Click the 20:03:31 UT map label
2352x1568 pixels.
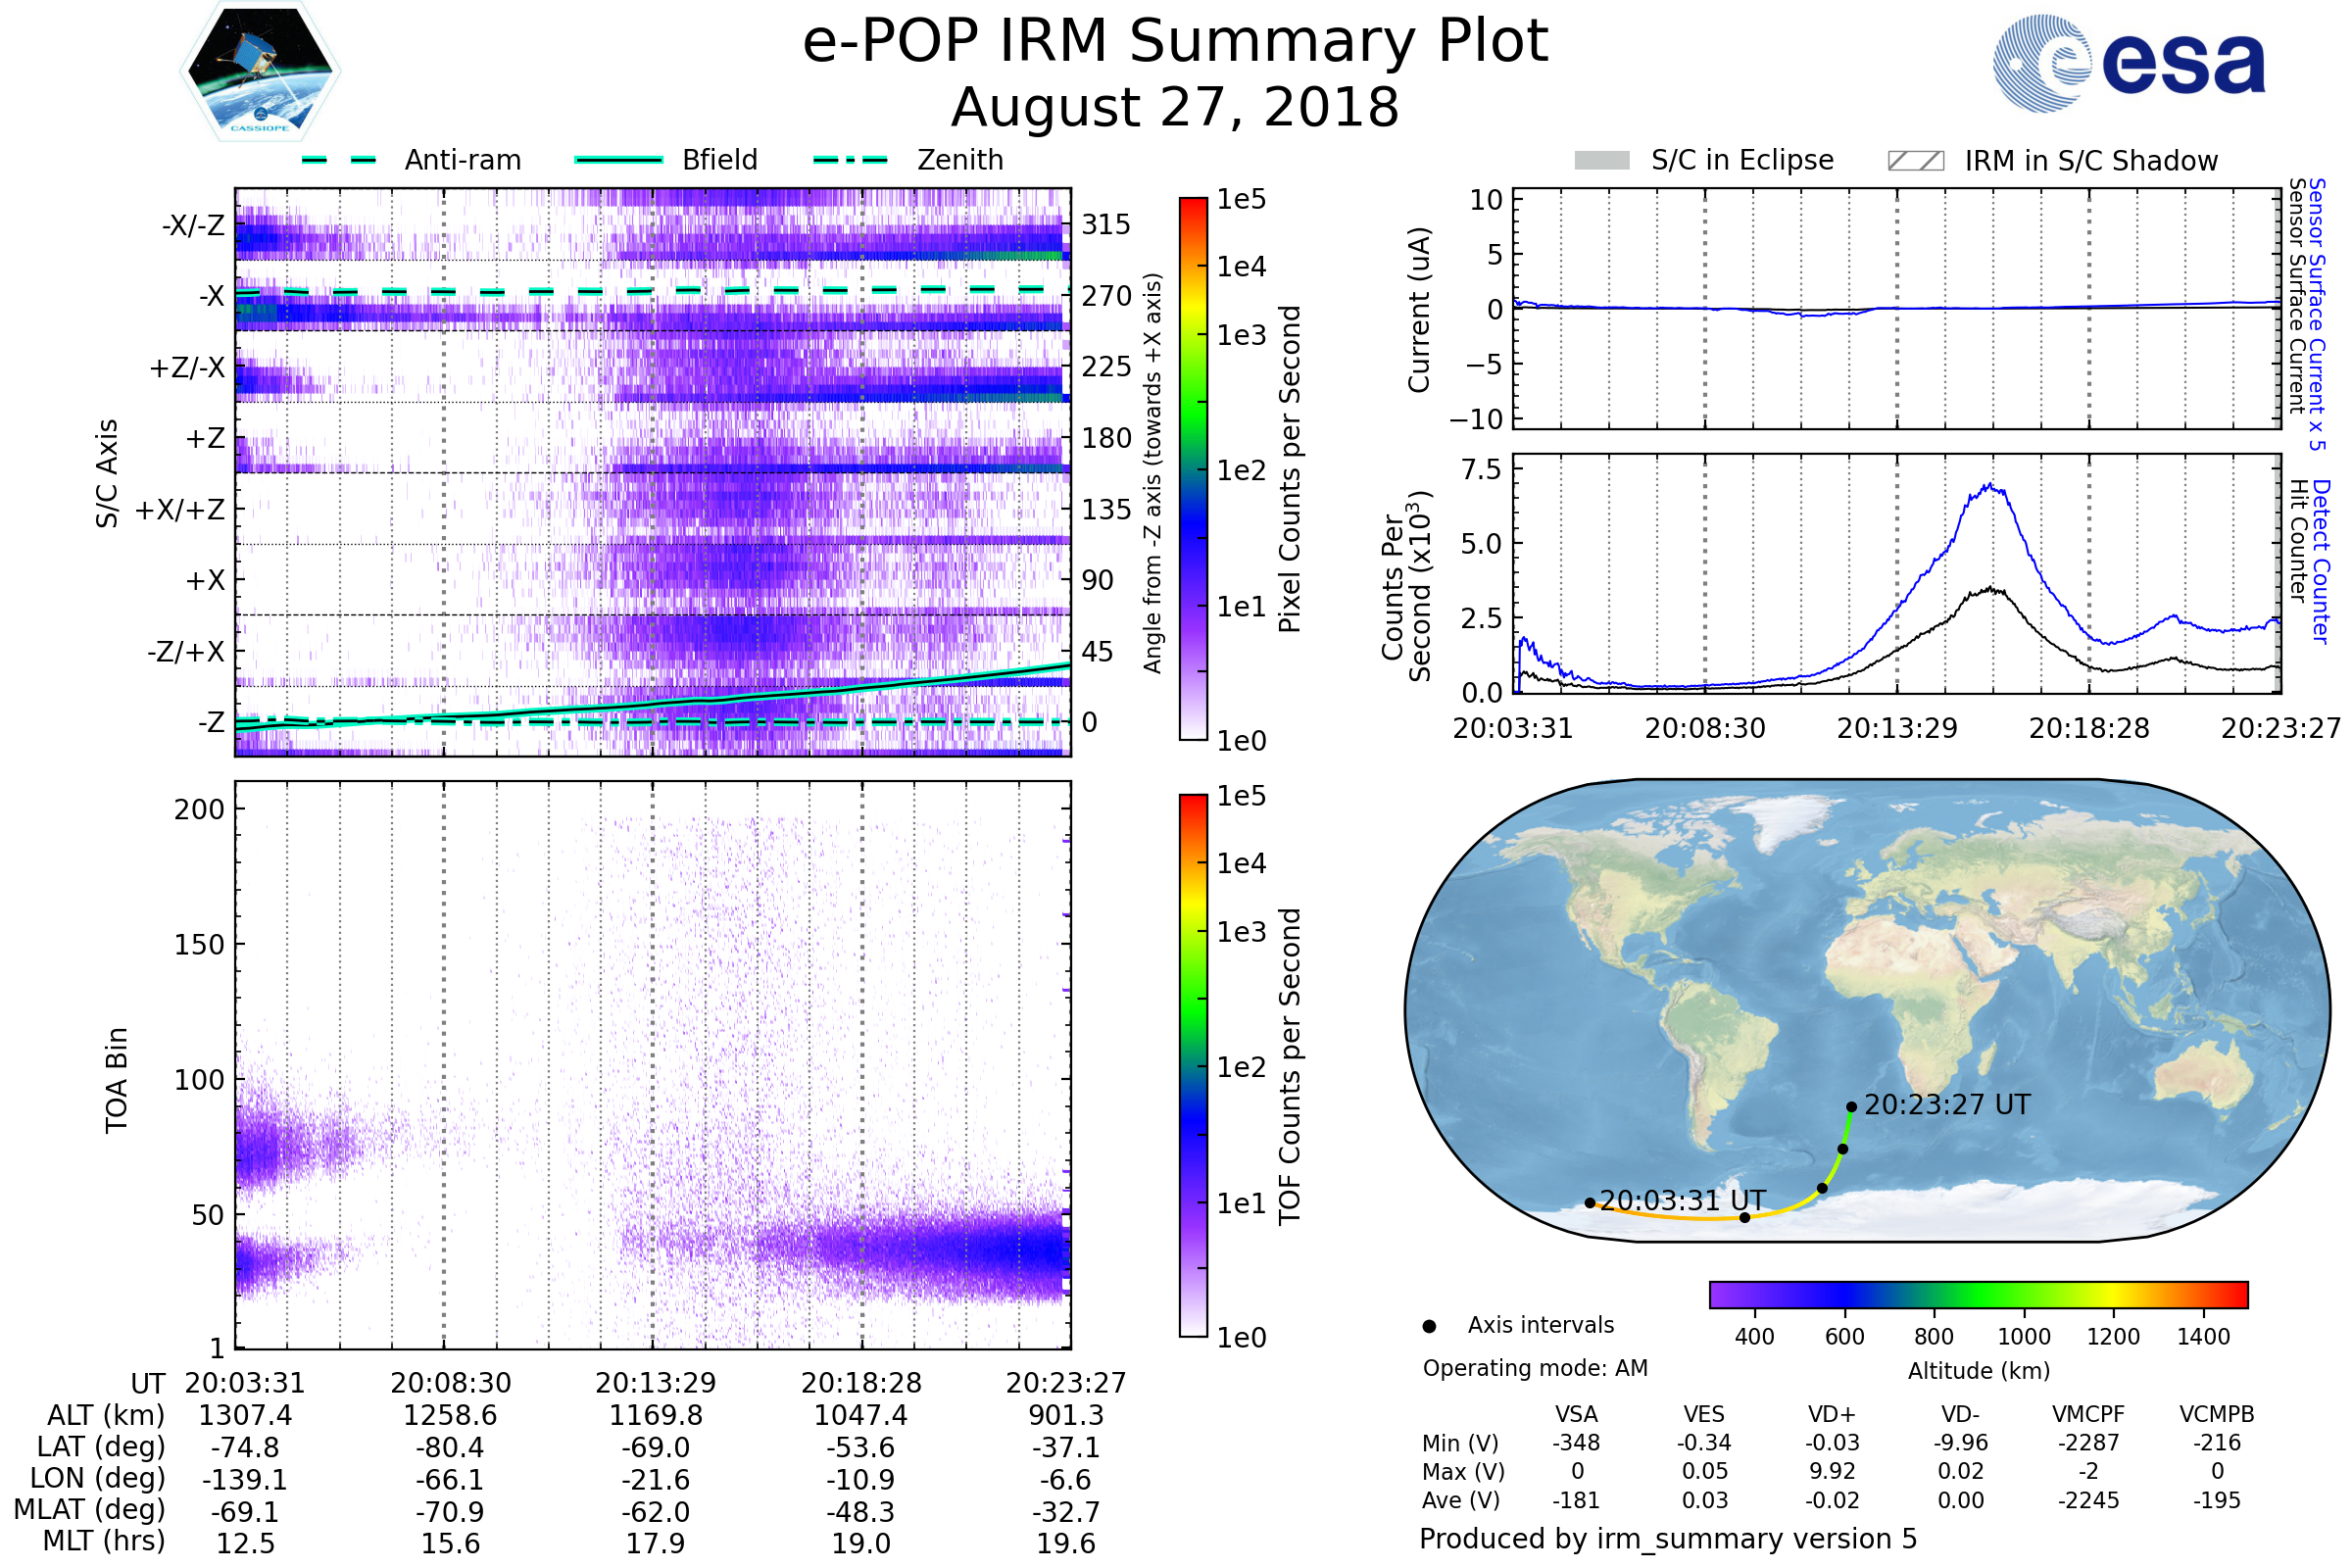1682,1200
